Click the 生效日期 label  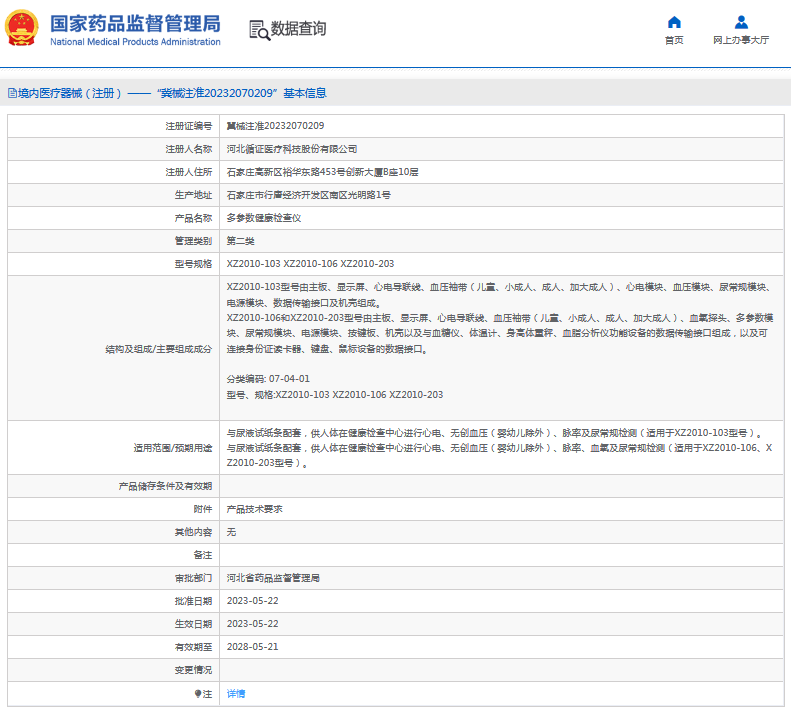193,624
